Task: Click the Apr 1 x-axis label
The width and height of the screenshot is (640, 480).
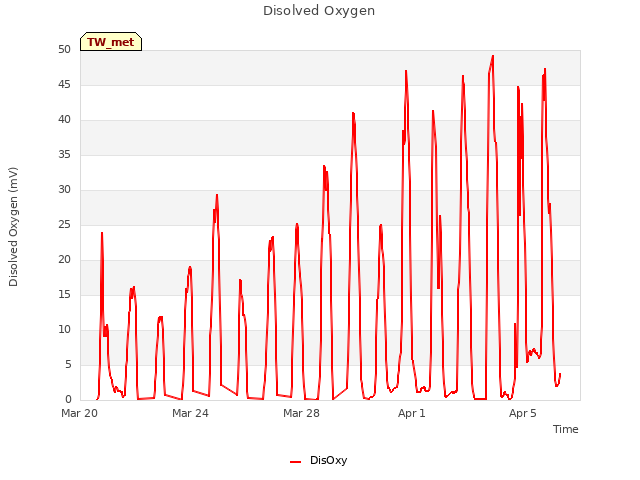Action: pyautogui.click(x=412, y=413)
